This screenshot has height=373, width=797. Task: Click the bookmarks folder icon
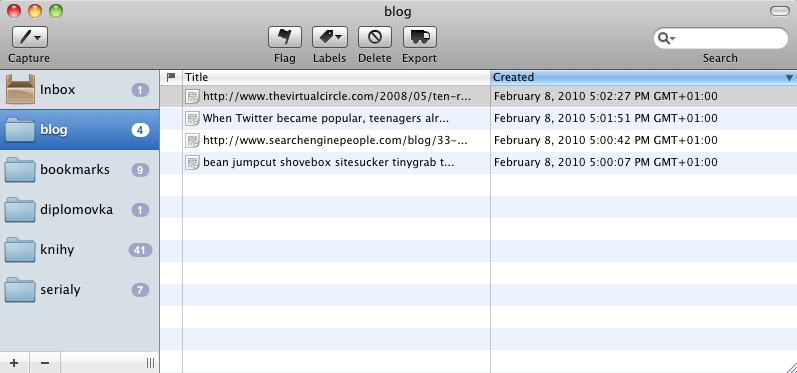pyautogui.click(x=20, y=170)
